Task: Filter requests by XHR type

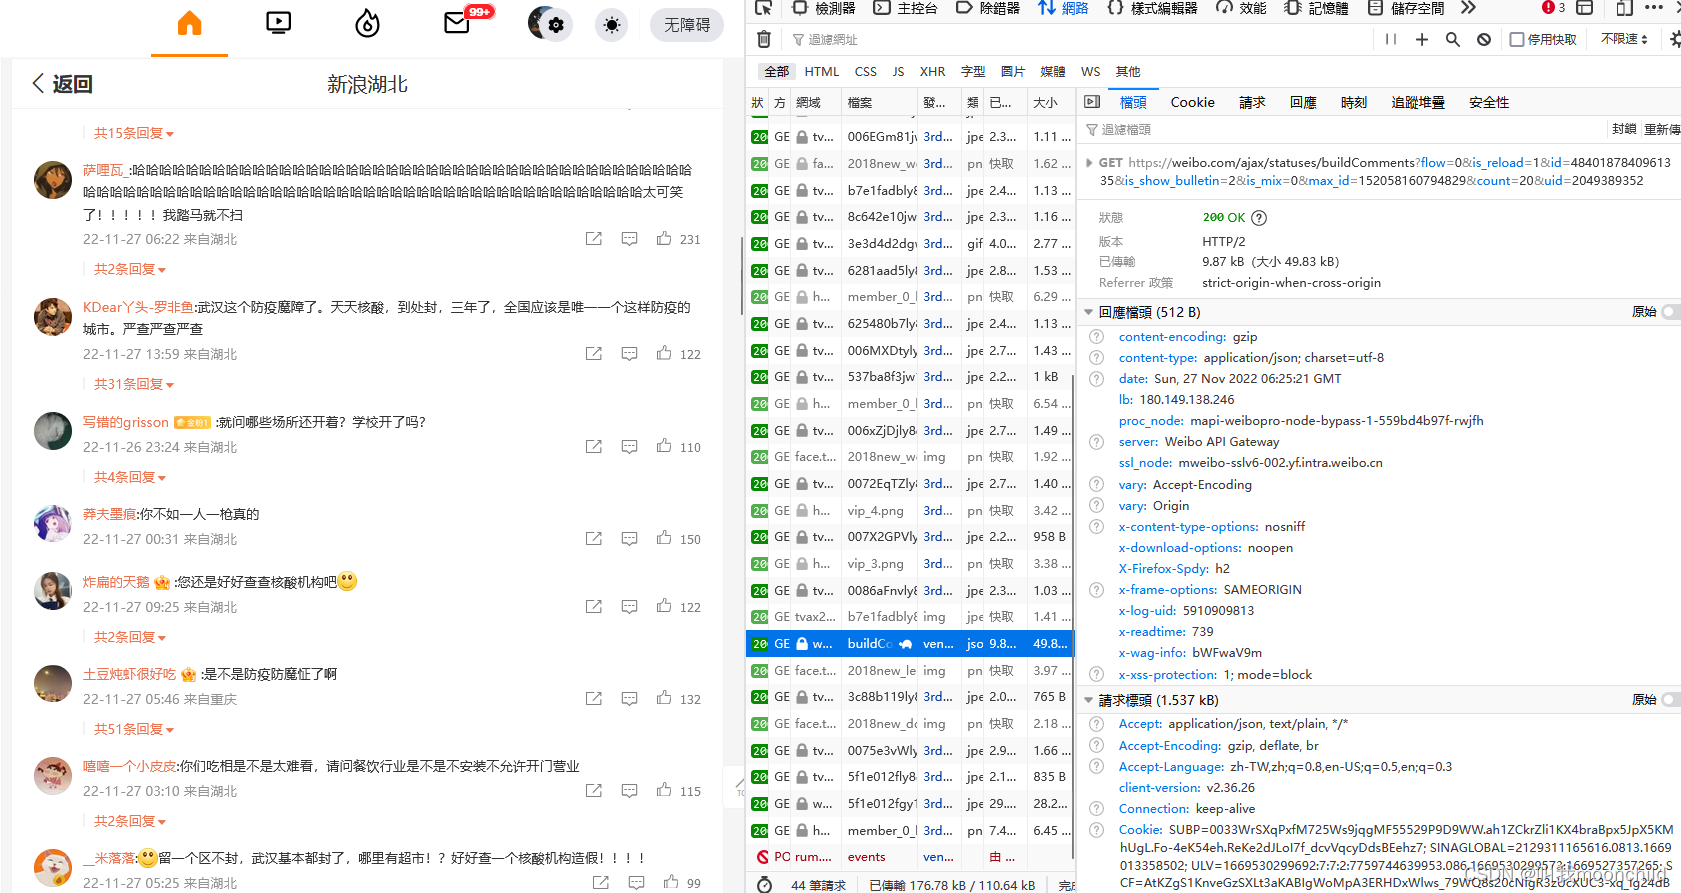Action: [x=933, y=72]
